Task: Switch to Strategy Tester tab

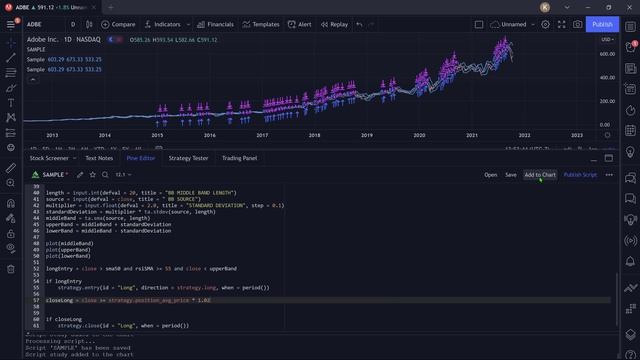Action: 188,158
